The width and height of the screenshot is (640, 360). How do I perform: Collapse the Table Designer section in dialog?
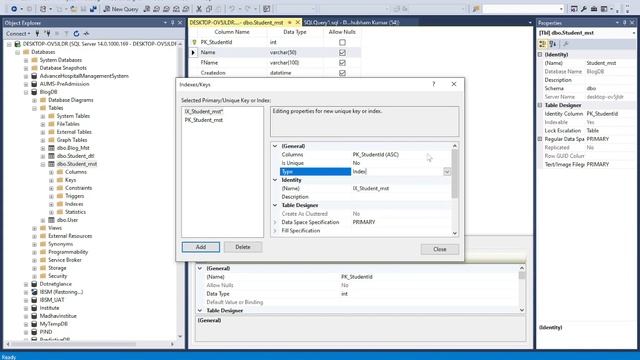(x=275, y=205)
